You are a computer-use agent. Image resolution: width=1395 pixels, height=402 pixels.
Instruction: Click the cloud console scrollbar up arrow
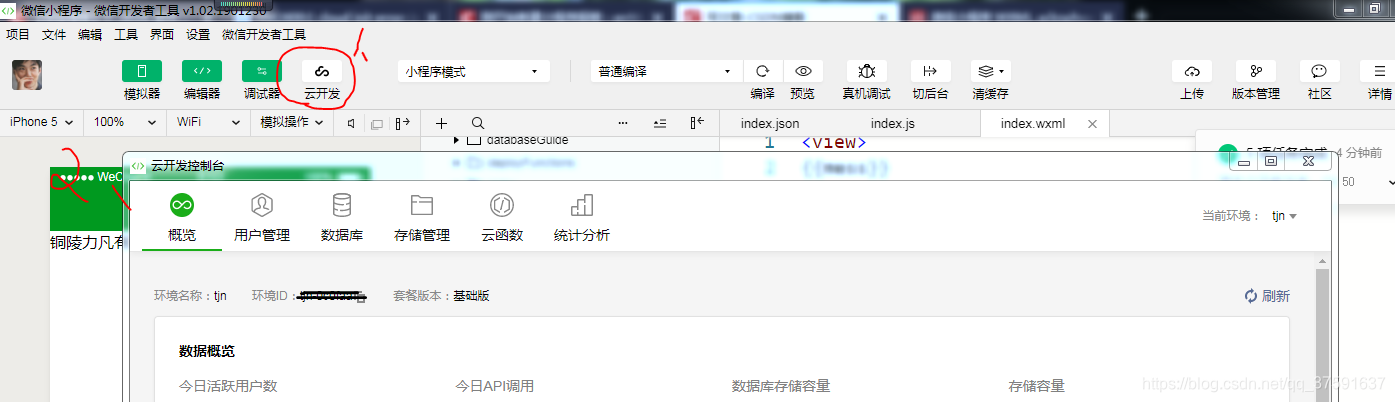pos(1323,261)
